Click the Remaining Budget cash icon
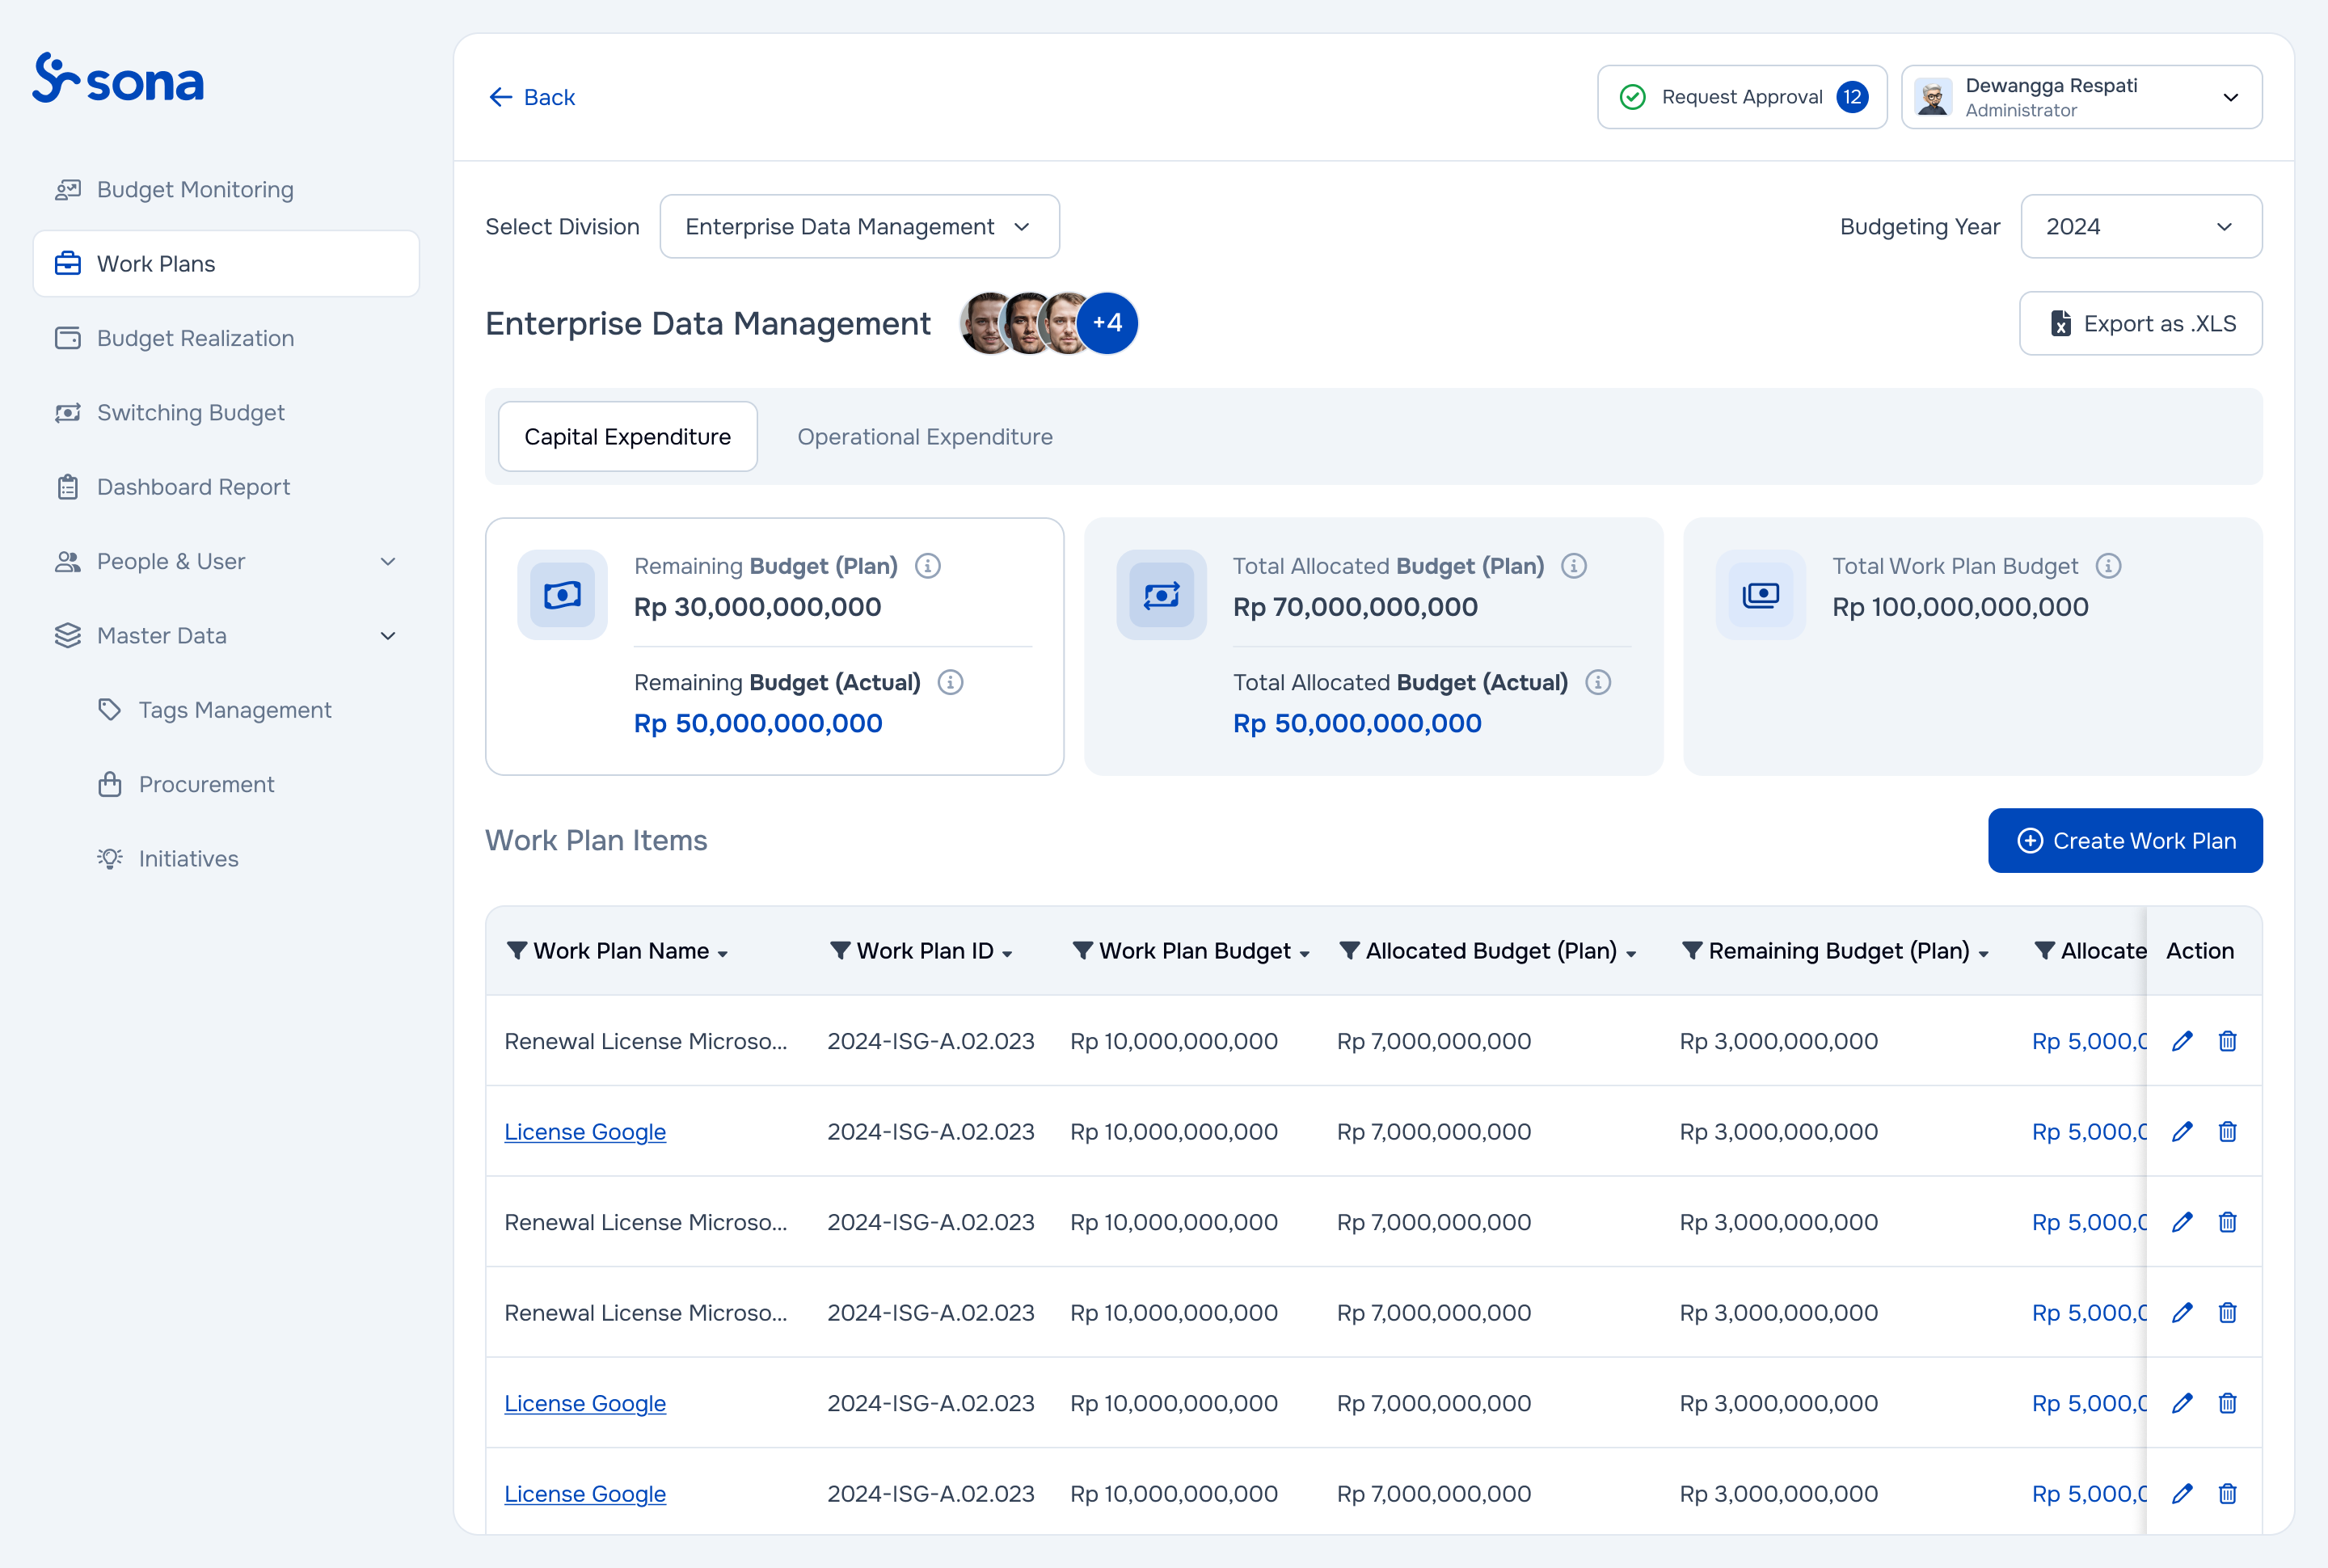Viewport: 2328px width, 1568px height. pyautogui.click(x=562, y=595)
